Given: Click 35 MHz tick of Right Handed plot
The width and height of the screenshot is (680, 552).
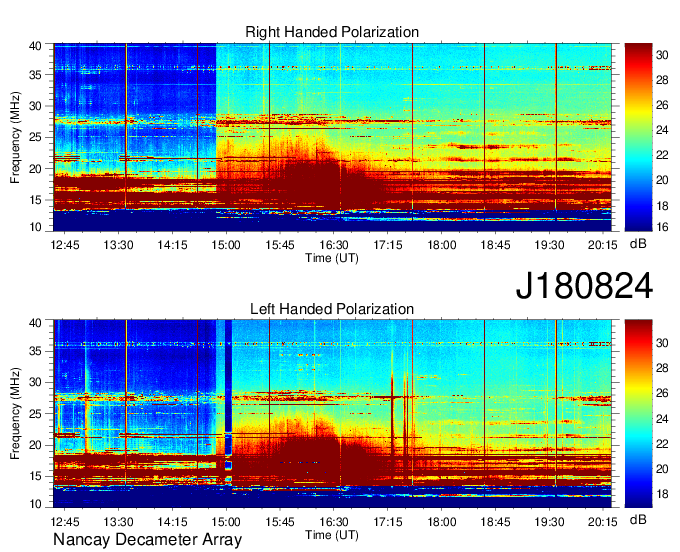Looking at the screenshot, I should [x=35, y=75].
